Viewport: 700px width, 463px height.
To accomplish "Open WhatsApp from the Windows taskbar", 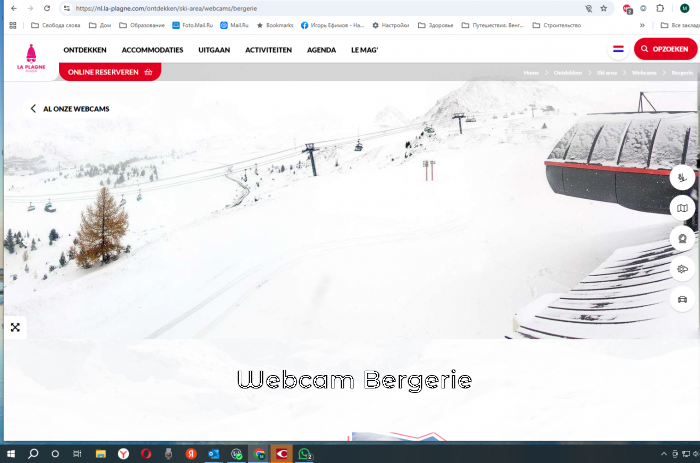I will [306, 454].
